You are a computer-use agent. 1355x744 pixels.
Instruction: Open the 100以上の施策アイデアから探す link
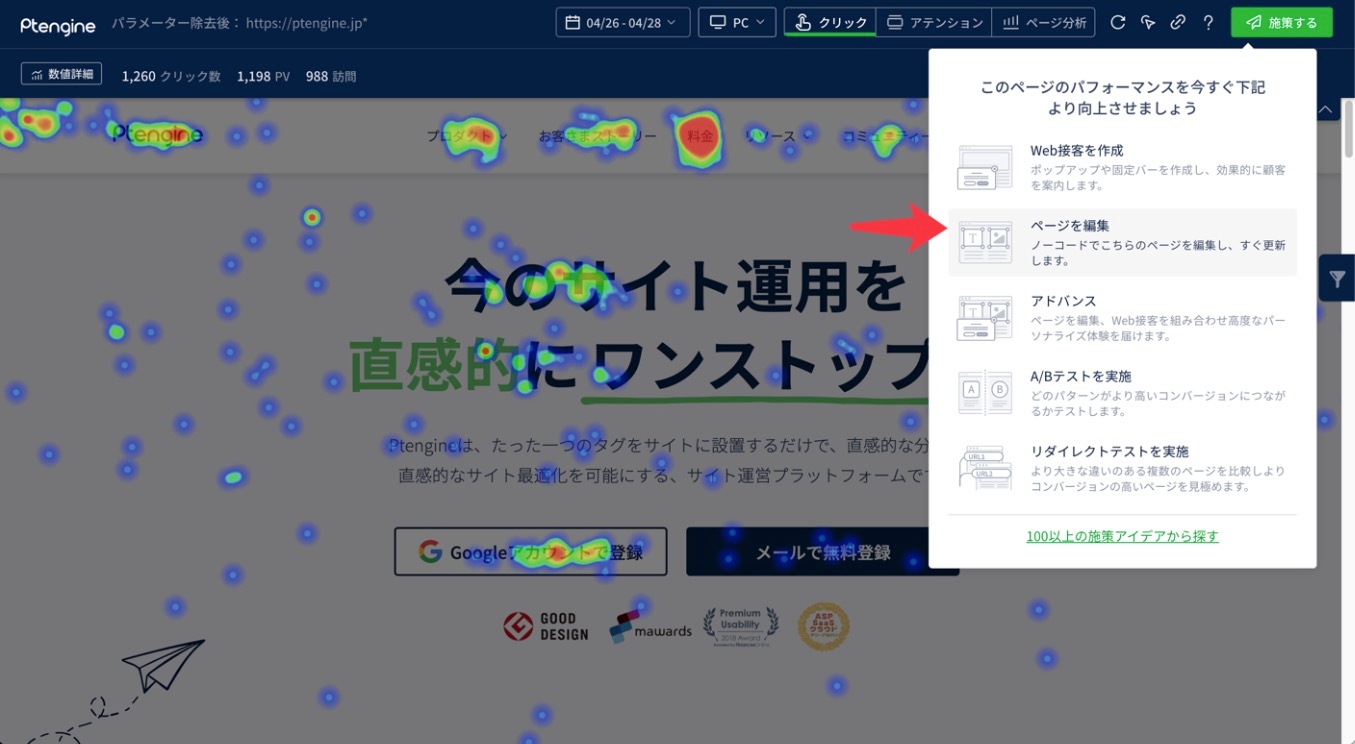click(x=1122, y=536)
